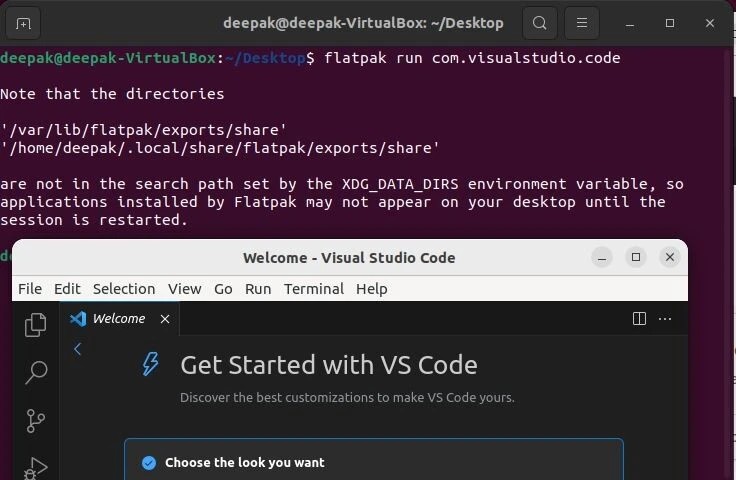Open the Selection menu

(x=124, y=289)
